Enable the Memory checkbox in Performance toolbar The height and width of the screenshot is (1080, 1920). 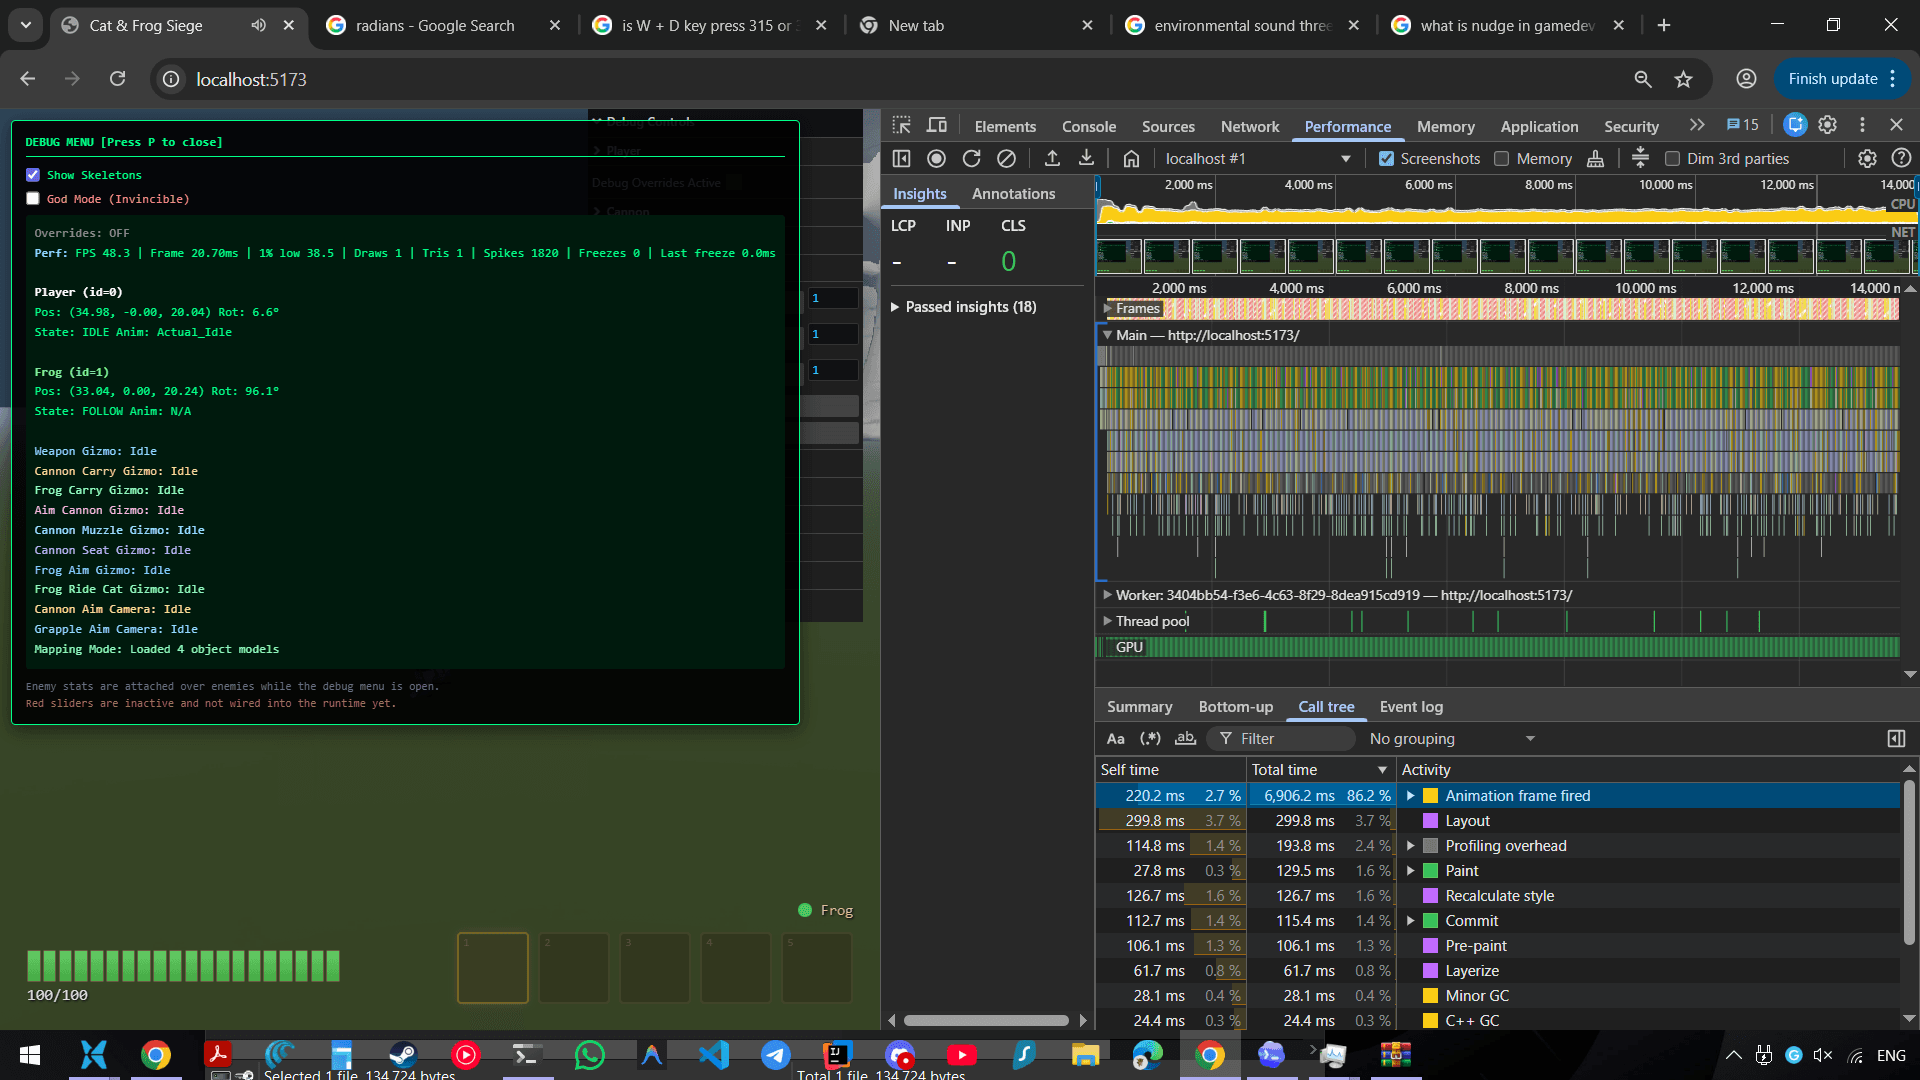click(1501, 158)
